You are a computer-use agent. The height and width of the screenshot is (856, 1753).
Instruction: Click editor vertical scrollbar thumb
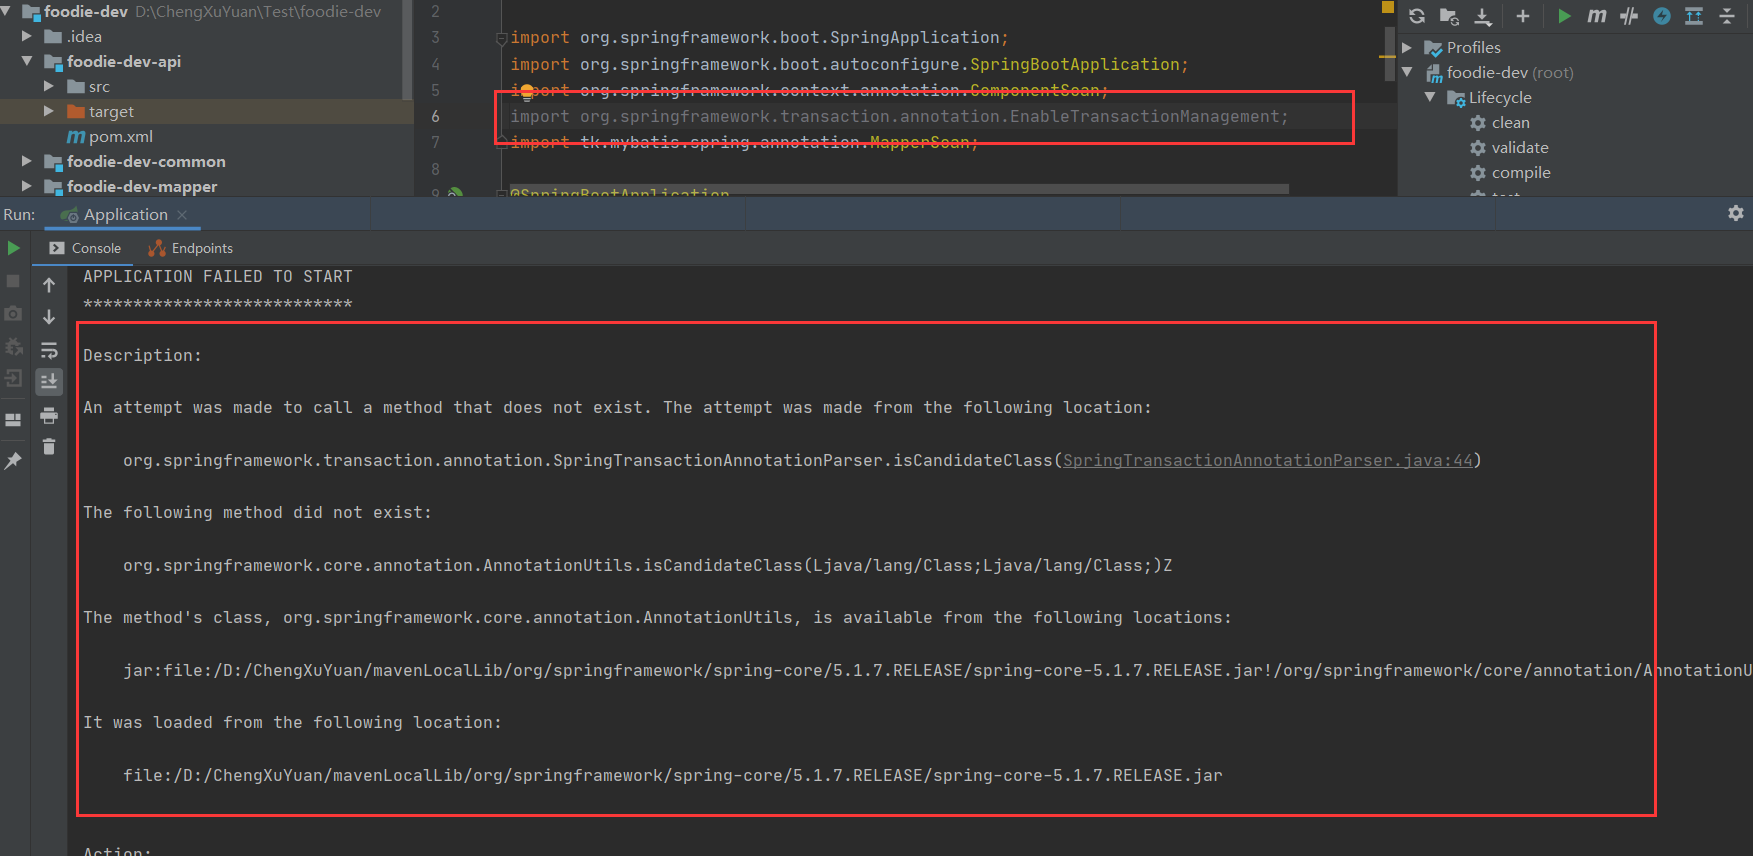tap(1389, 53)
